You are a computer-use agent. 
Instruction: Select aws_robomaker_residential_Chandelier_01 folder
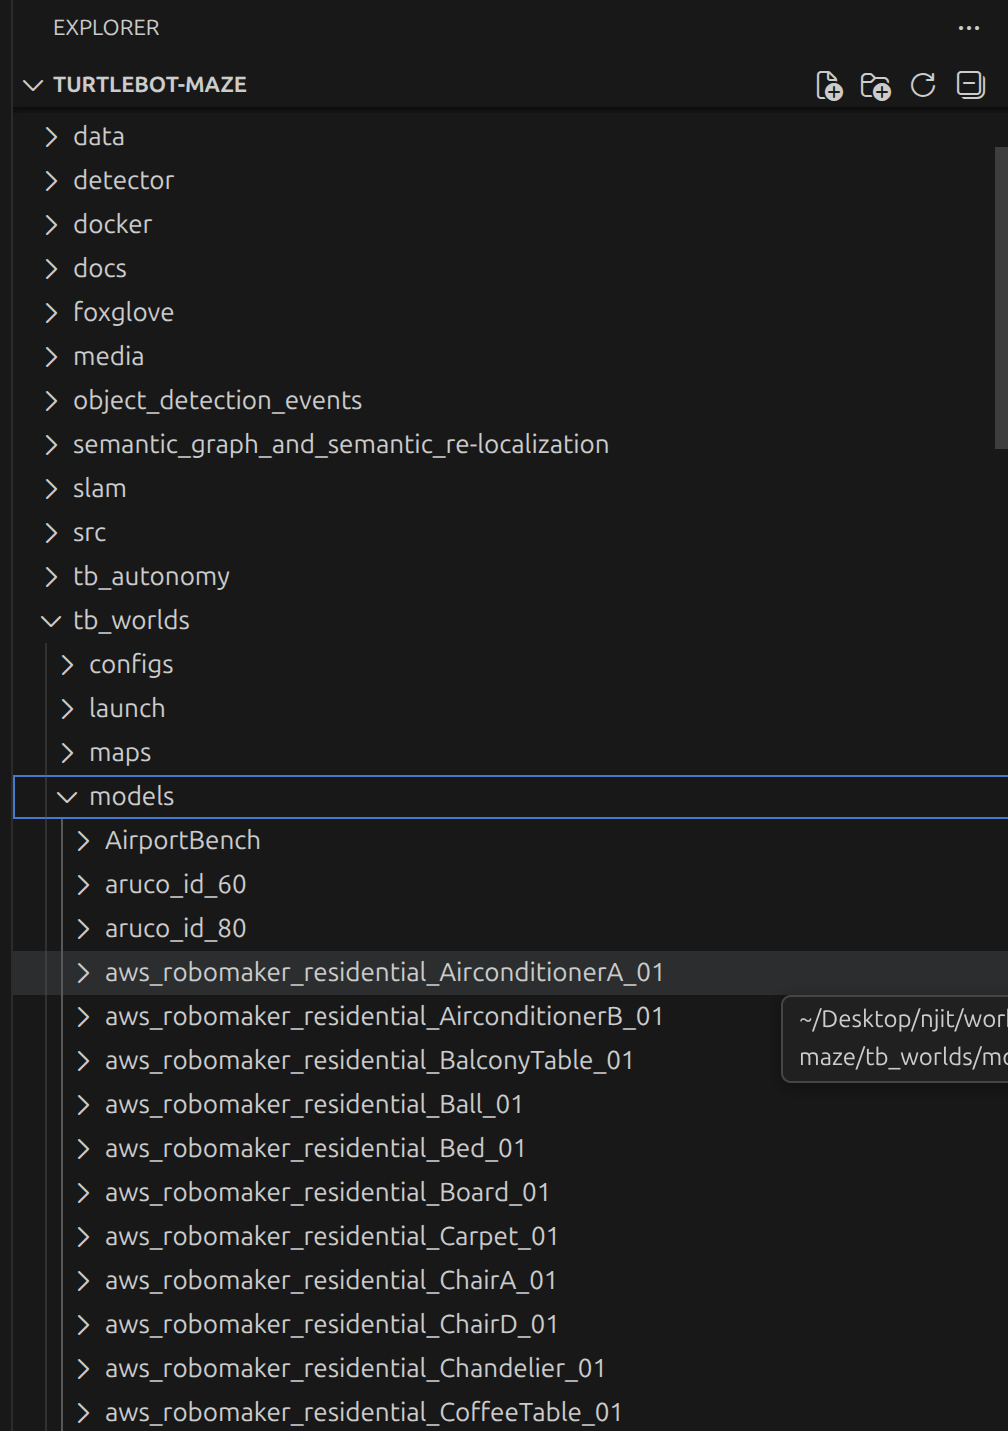point(355,1369)
